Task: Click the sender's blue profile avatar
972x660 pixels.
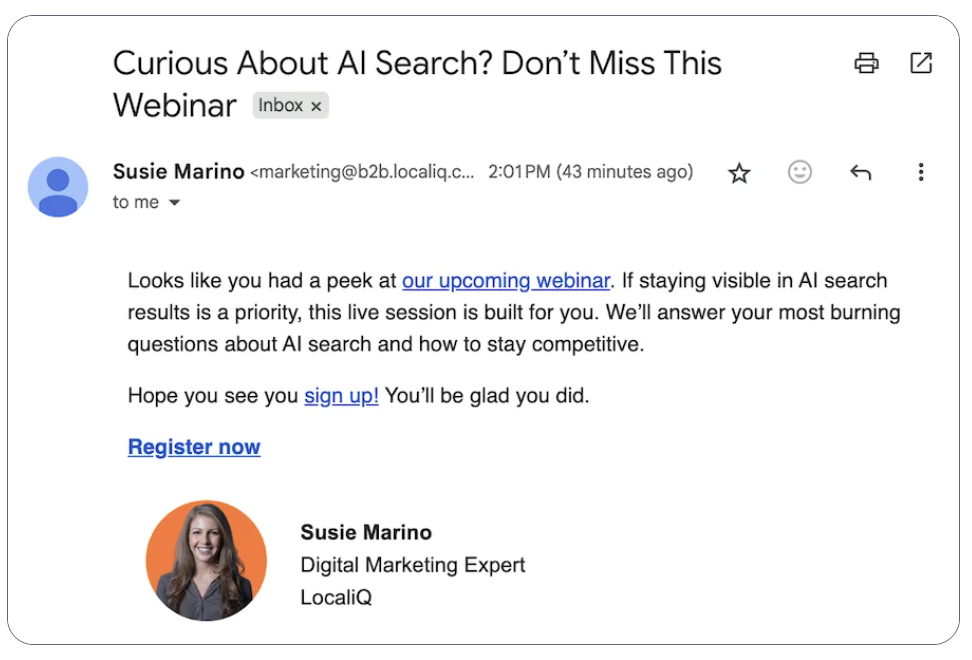Action: [x=58, y=187]
